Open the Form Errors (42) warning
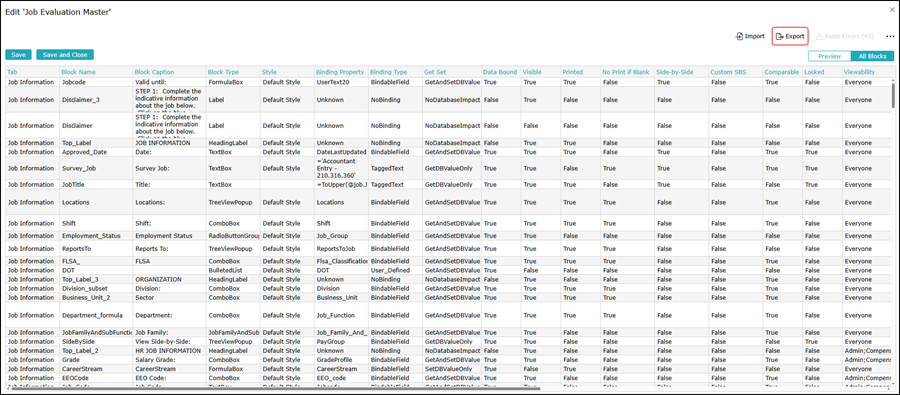Screen dimensions: 900x395 tap(845, 36)
